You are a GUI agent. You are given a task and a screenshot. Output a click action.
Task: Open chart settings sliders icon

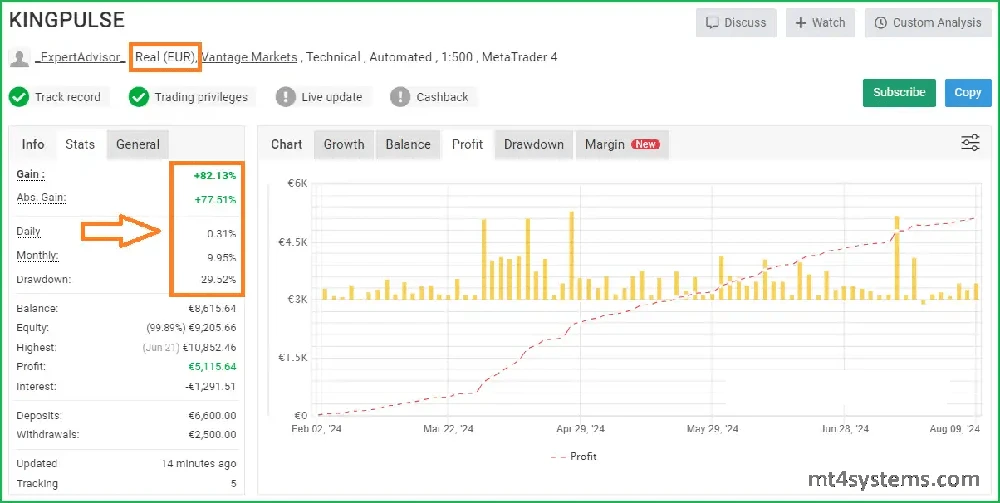(969, 143)
